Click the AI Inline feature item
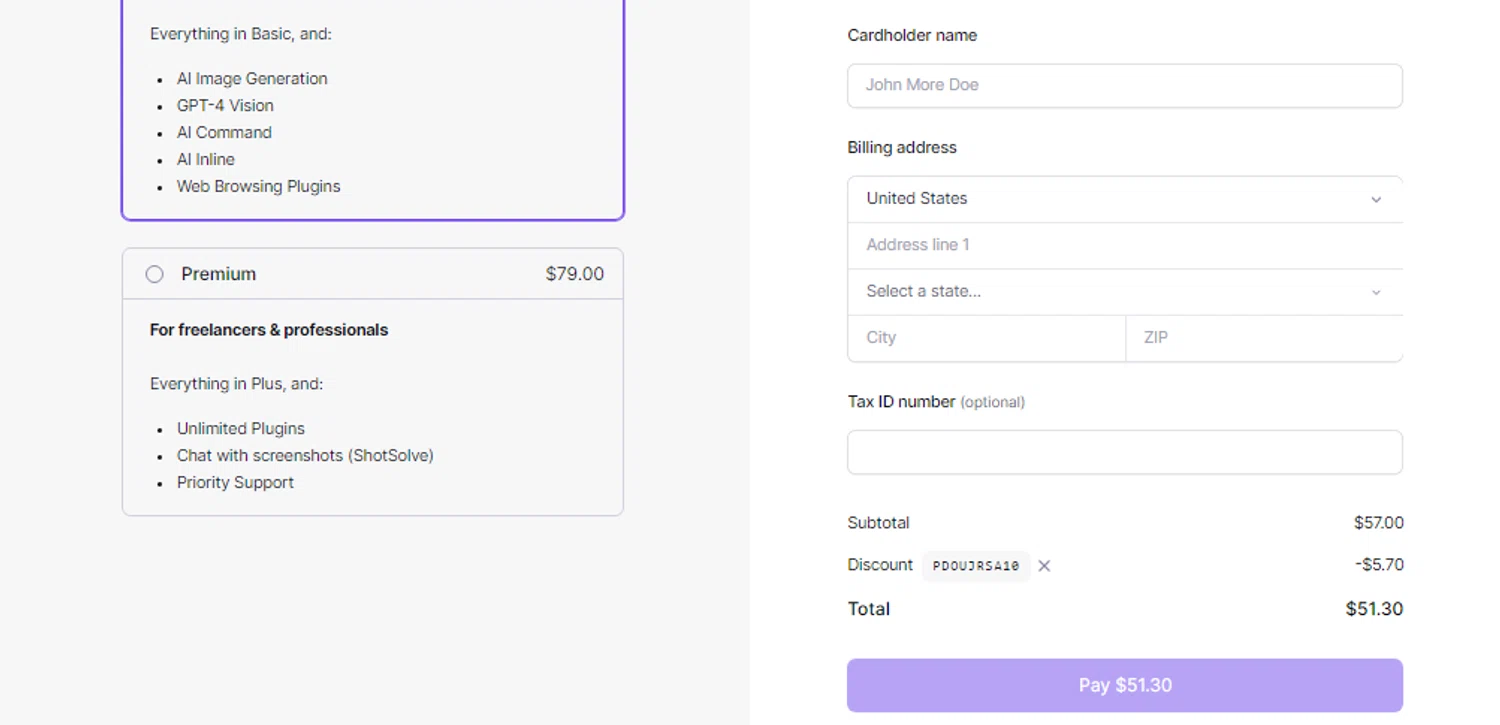This screenshot has width=1500, height=725. (x=206, y=160)
